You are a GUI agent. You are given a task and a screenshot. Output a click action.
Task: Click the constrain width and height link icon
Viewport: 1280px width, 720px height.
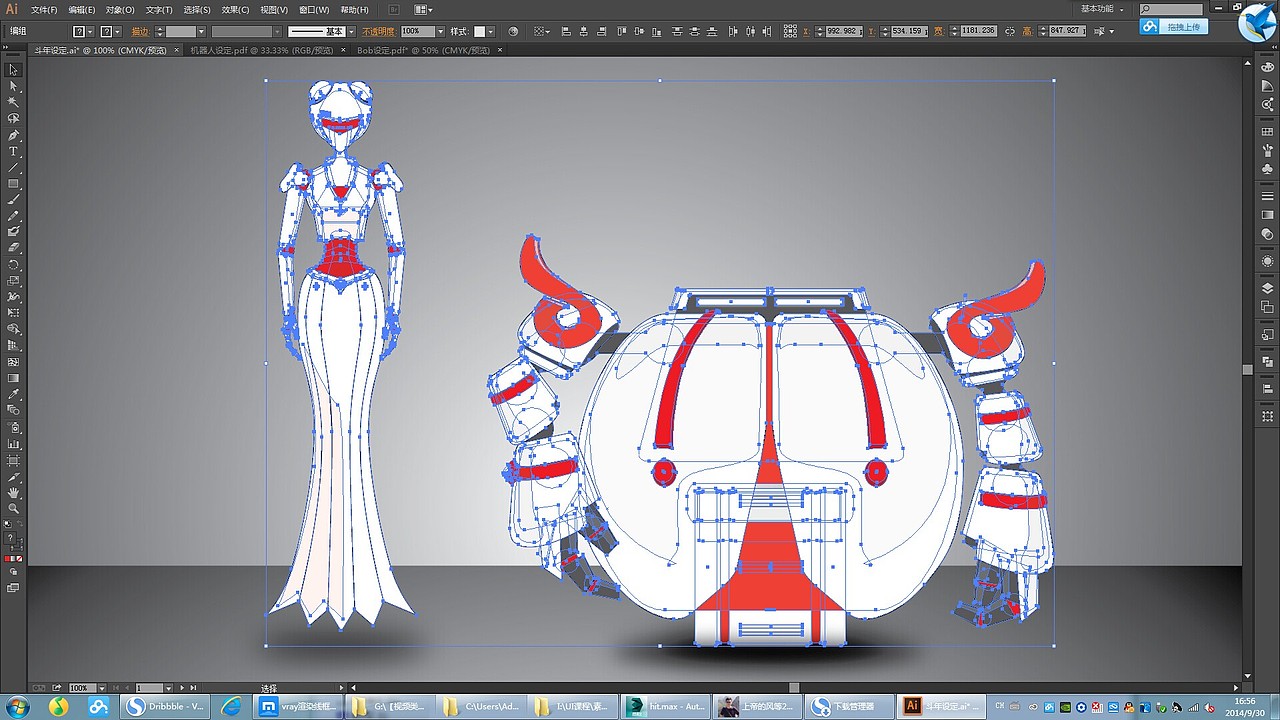pyautogui.click(x=1011, y=31)
